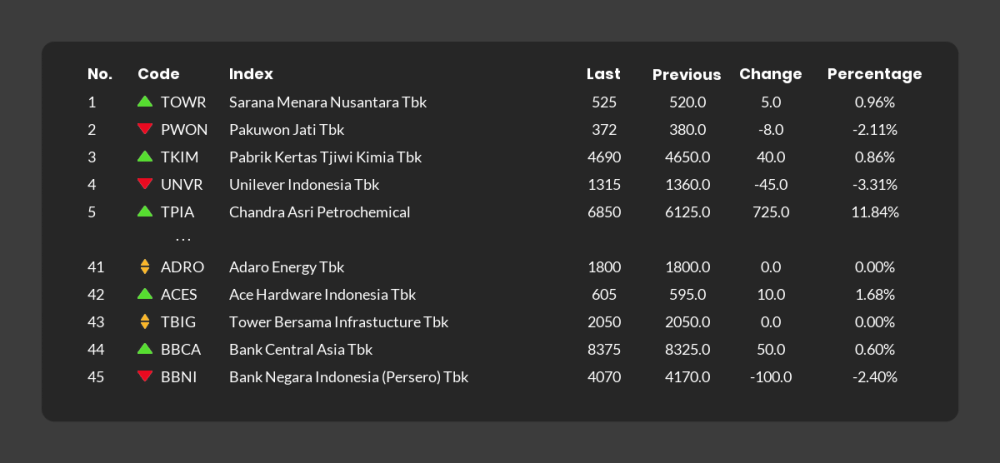The image size is (1000, 463).
Task: Click the Code column header
Action: (x=158, y=74)
